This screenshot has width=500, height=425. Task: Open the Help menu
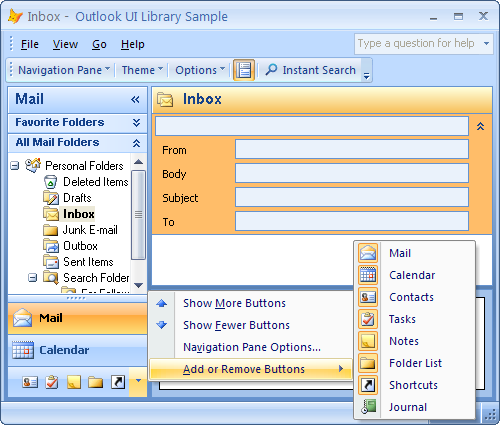[x=133, y=44]
